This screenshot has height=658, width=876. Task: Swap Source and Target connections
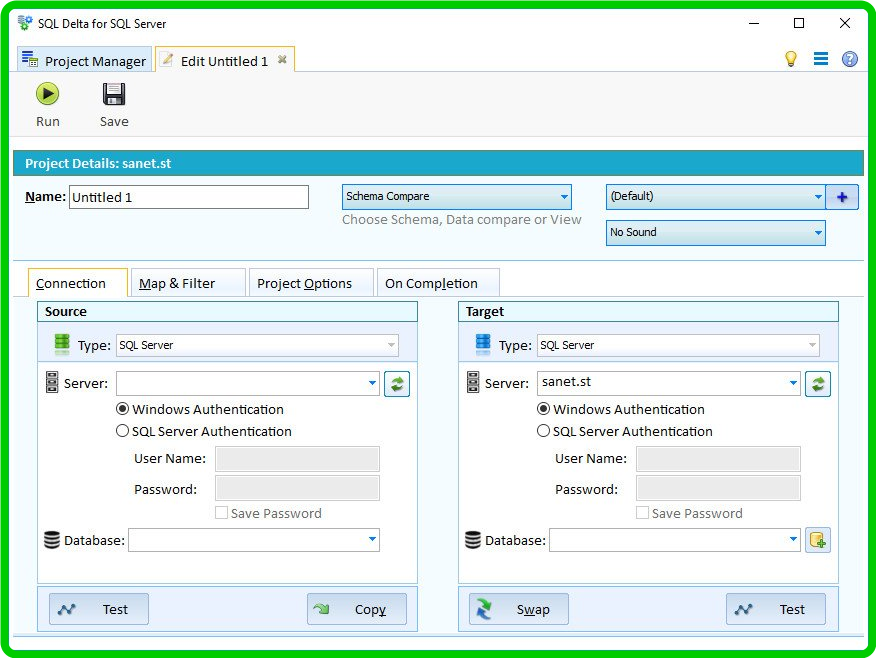519,609
